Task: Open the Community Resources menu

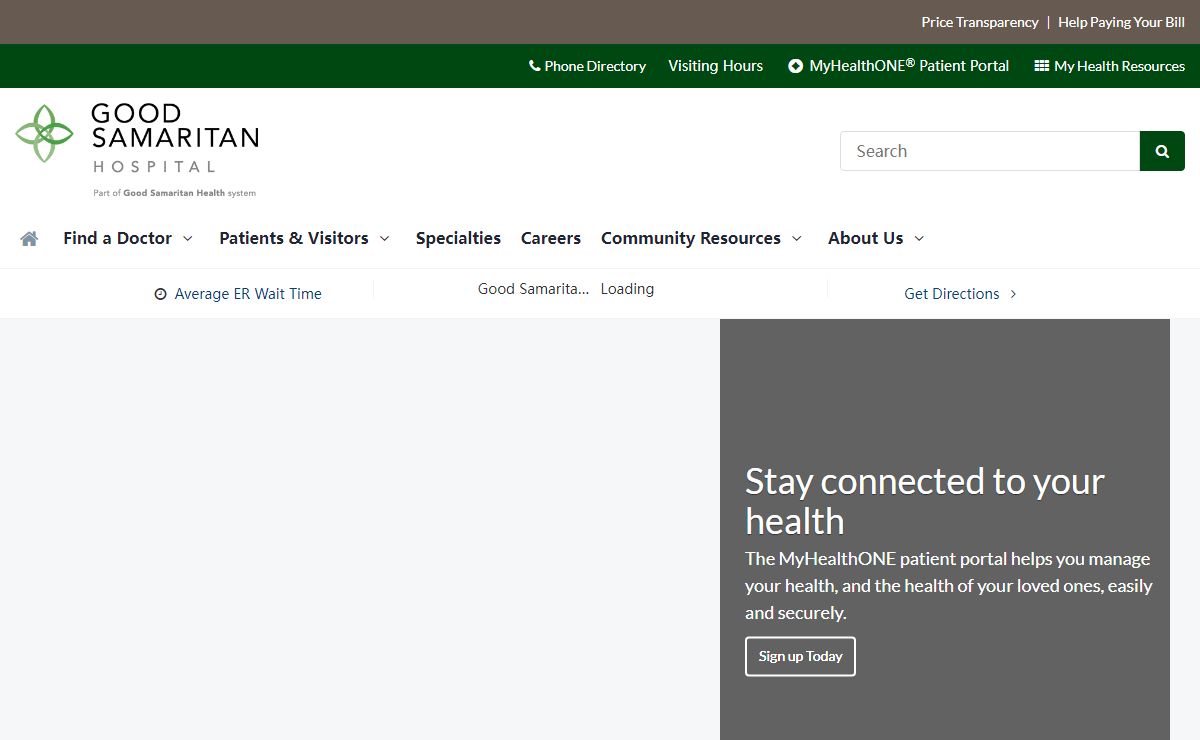Action: click(x=691, y=238)
